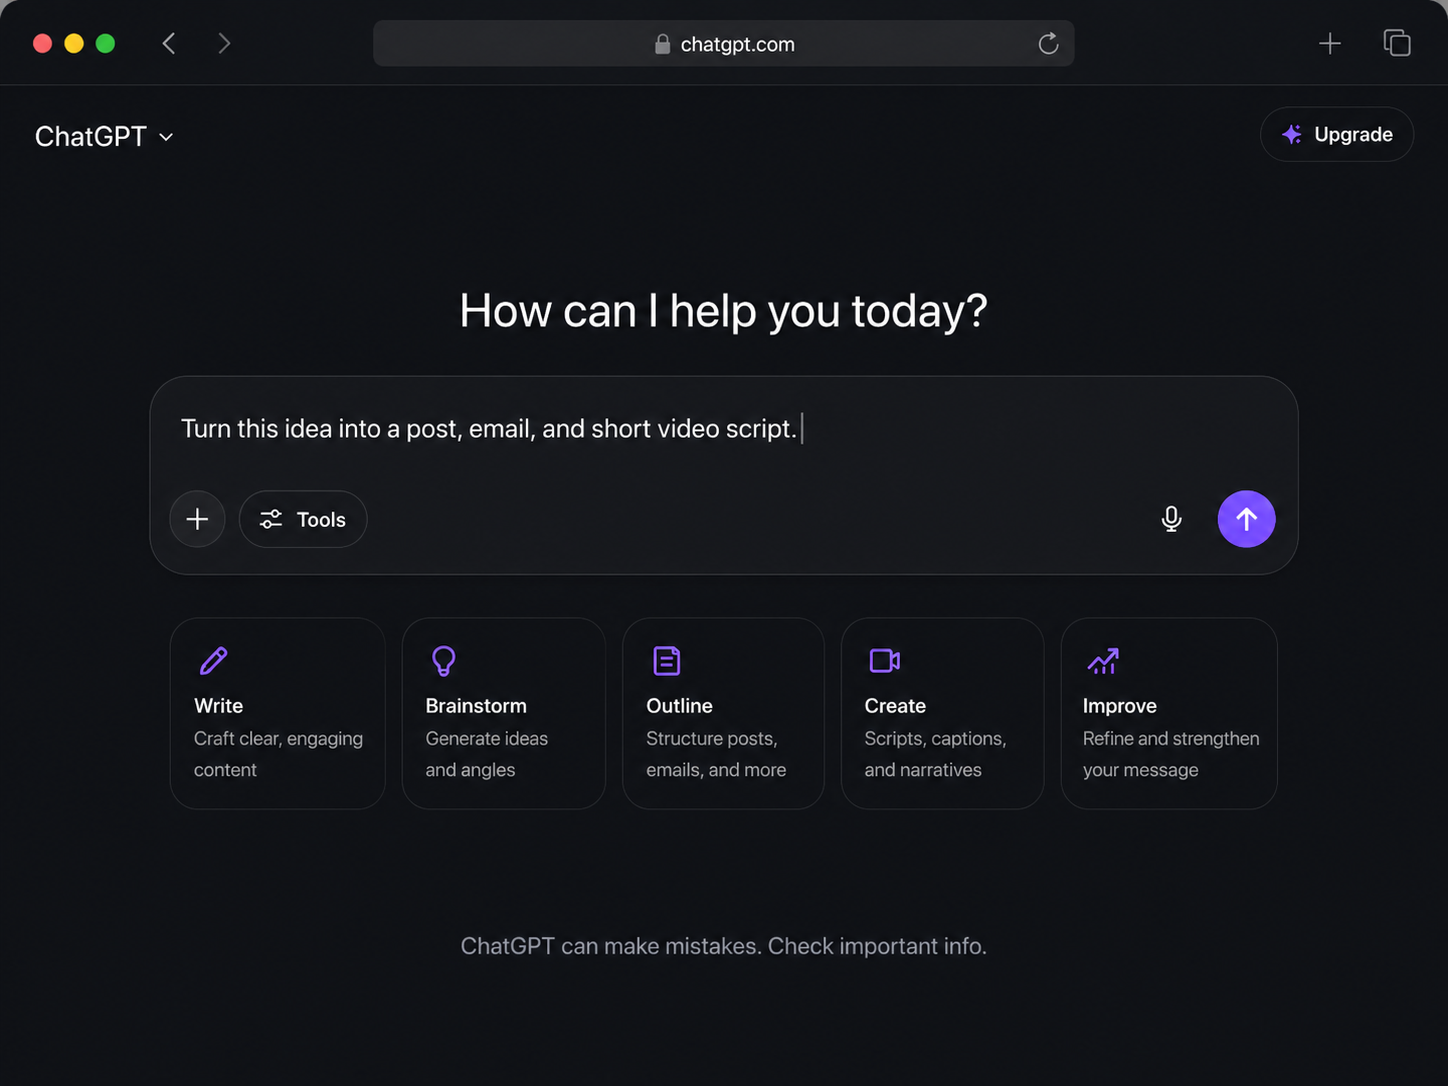Attach a file using the plus button

[197, 519]
